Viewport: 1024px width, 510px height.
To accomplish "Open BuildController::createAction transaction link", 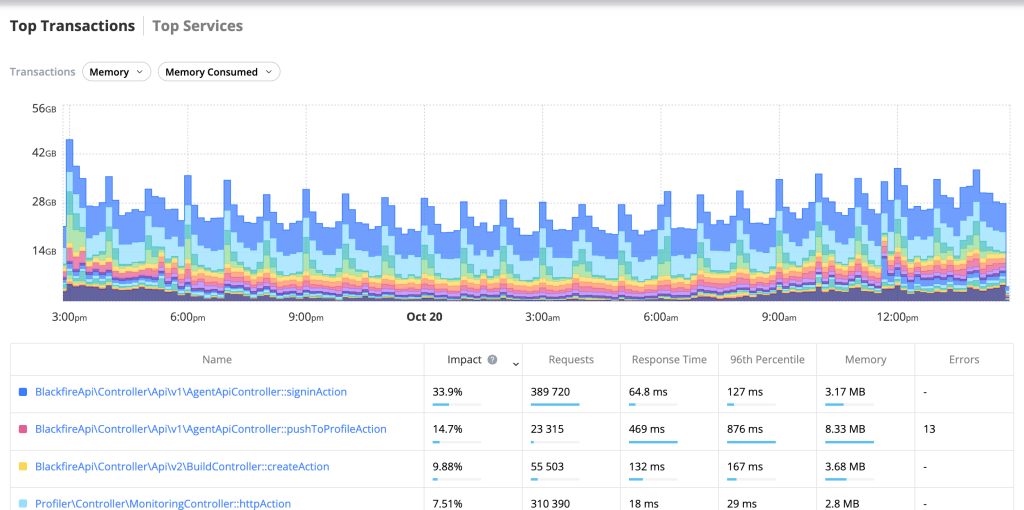I will (182, 467).
